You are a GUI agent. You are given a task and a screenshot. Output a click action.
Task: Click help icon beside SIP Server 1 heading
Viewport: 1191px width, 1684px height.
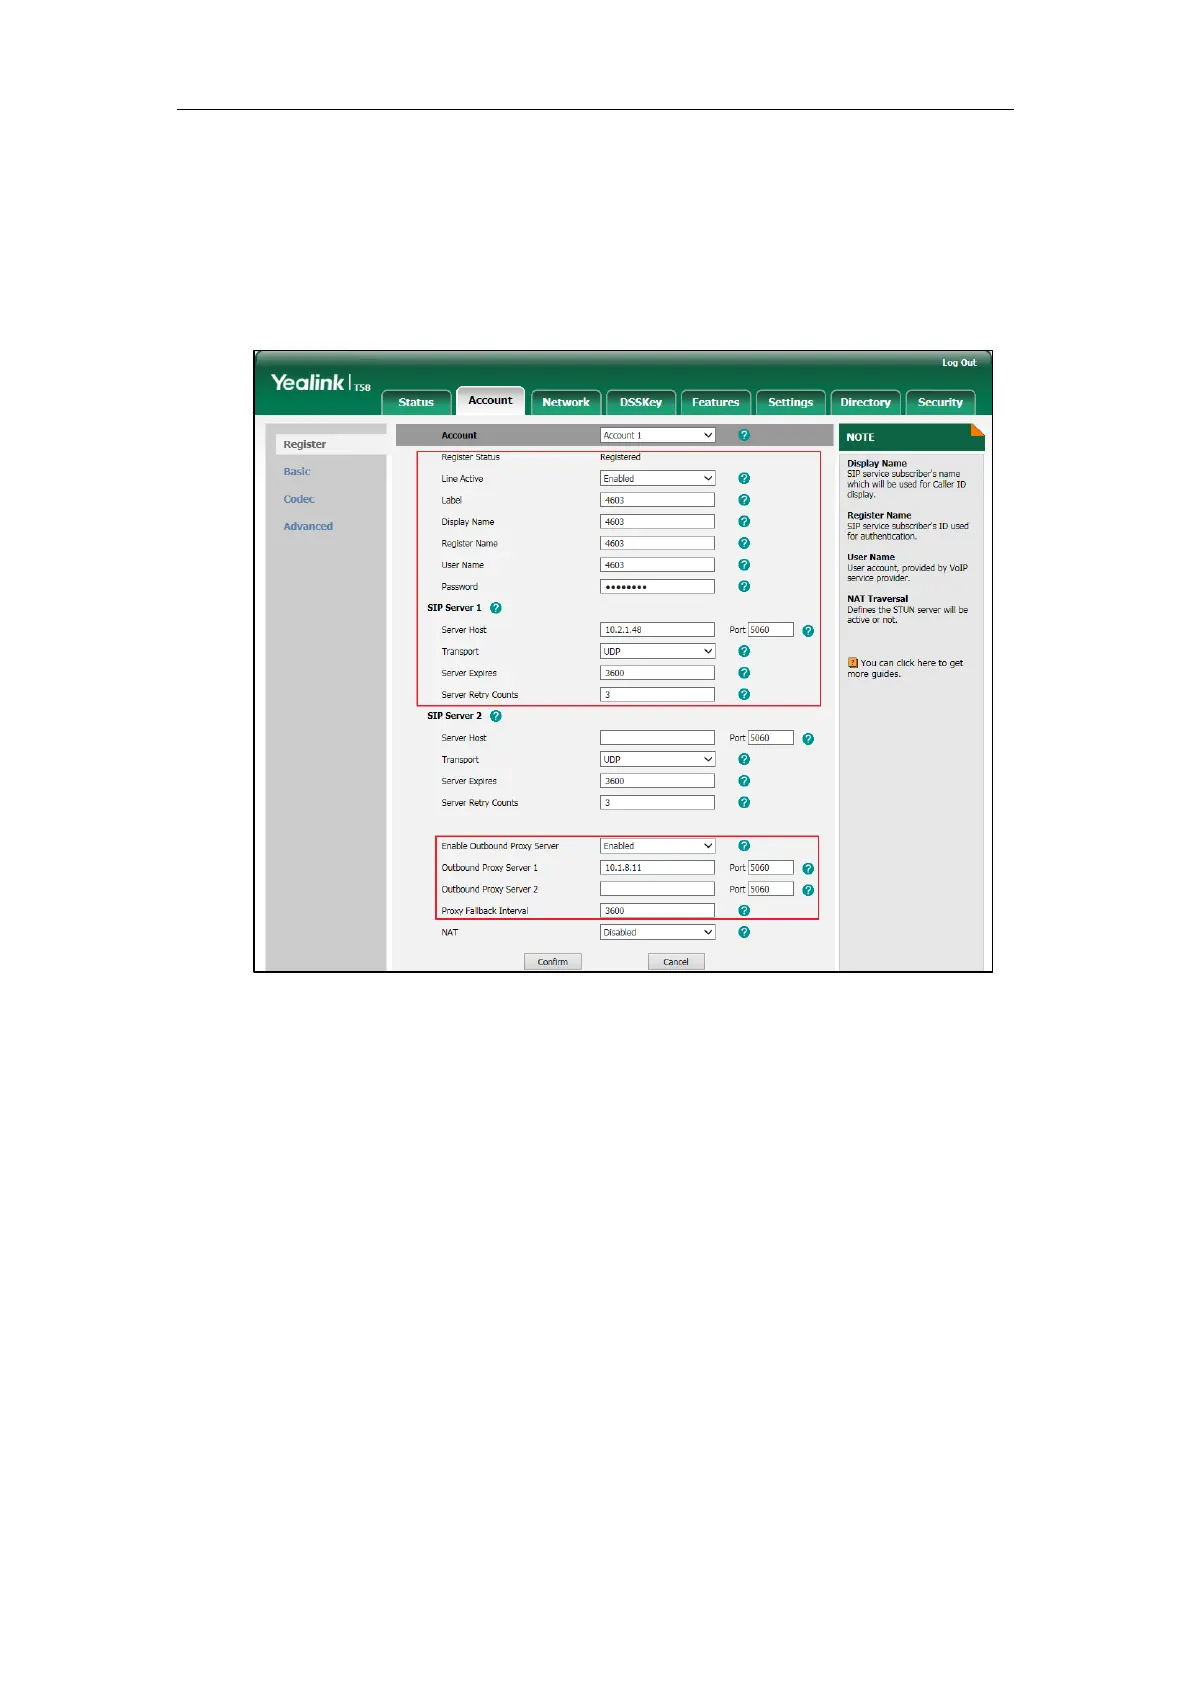496,608
